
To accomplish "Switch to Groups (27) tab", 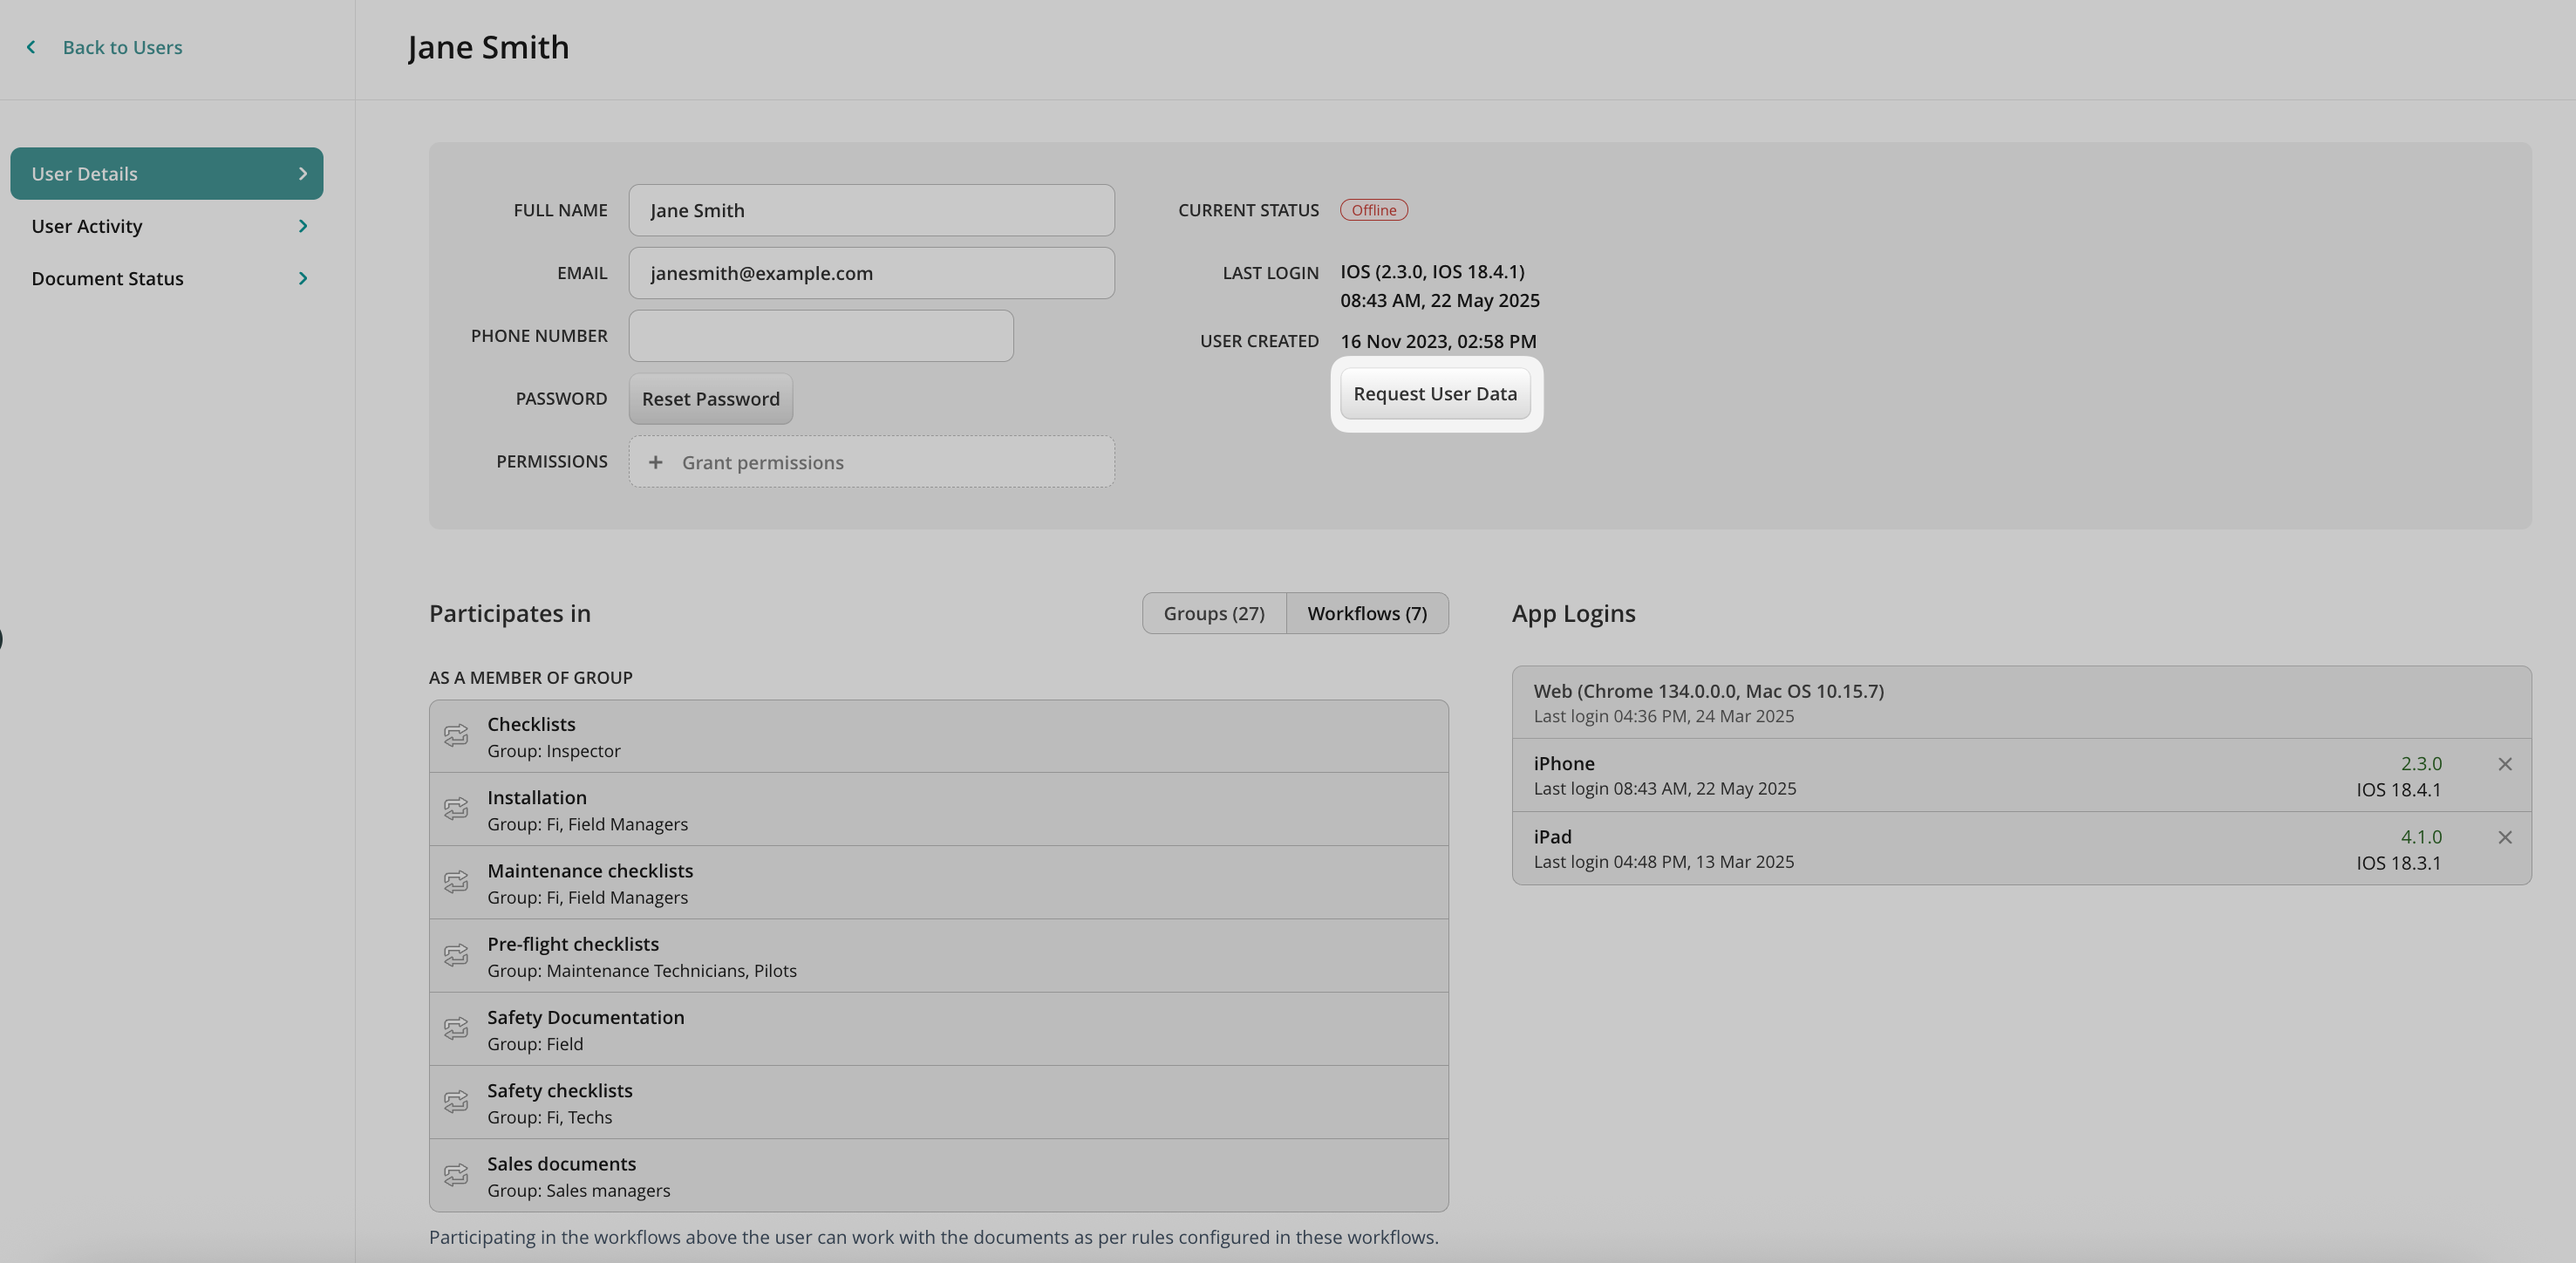I will coord(1213,613).
